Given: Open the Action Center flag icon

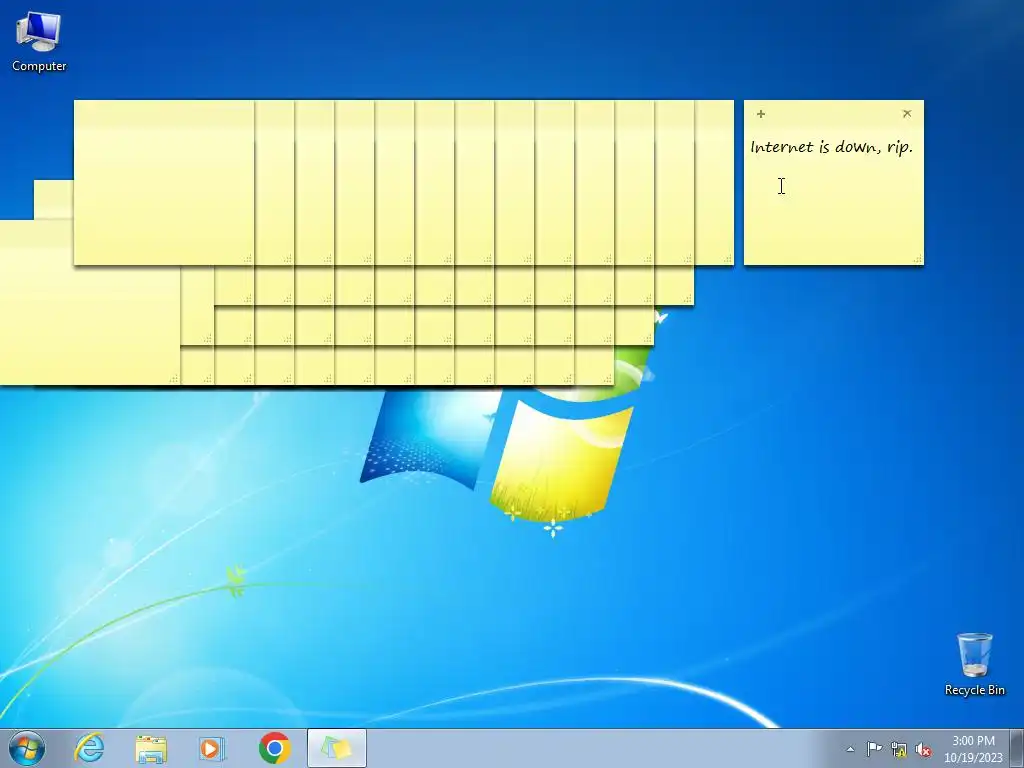Looking at the screenshot, I should (x=874, y=749).
